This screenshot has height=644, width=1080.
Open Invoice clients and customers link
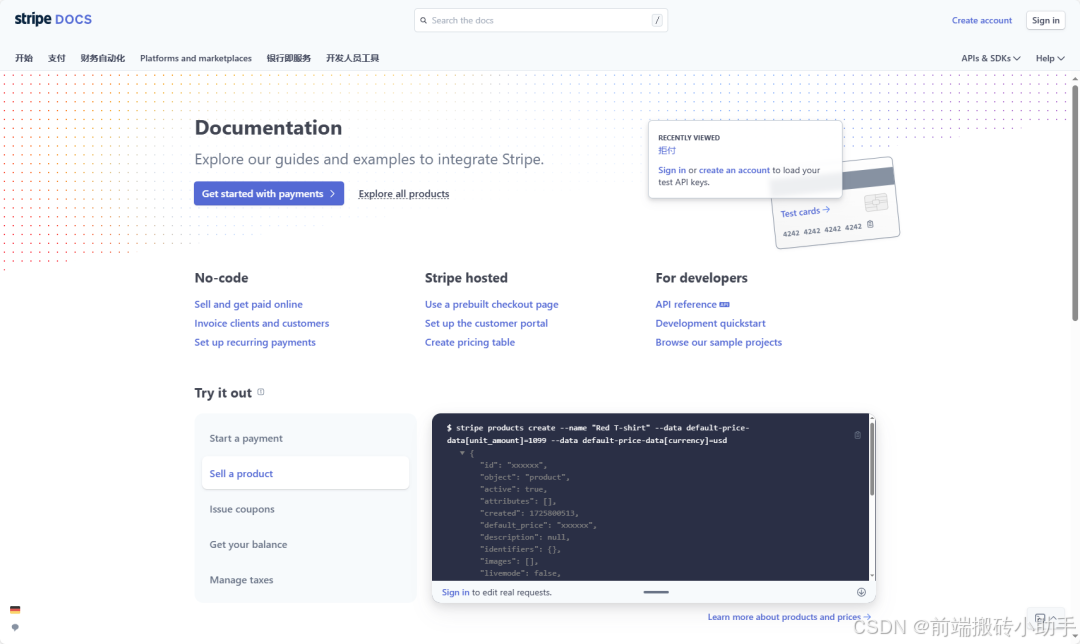262,323
